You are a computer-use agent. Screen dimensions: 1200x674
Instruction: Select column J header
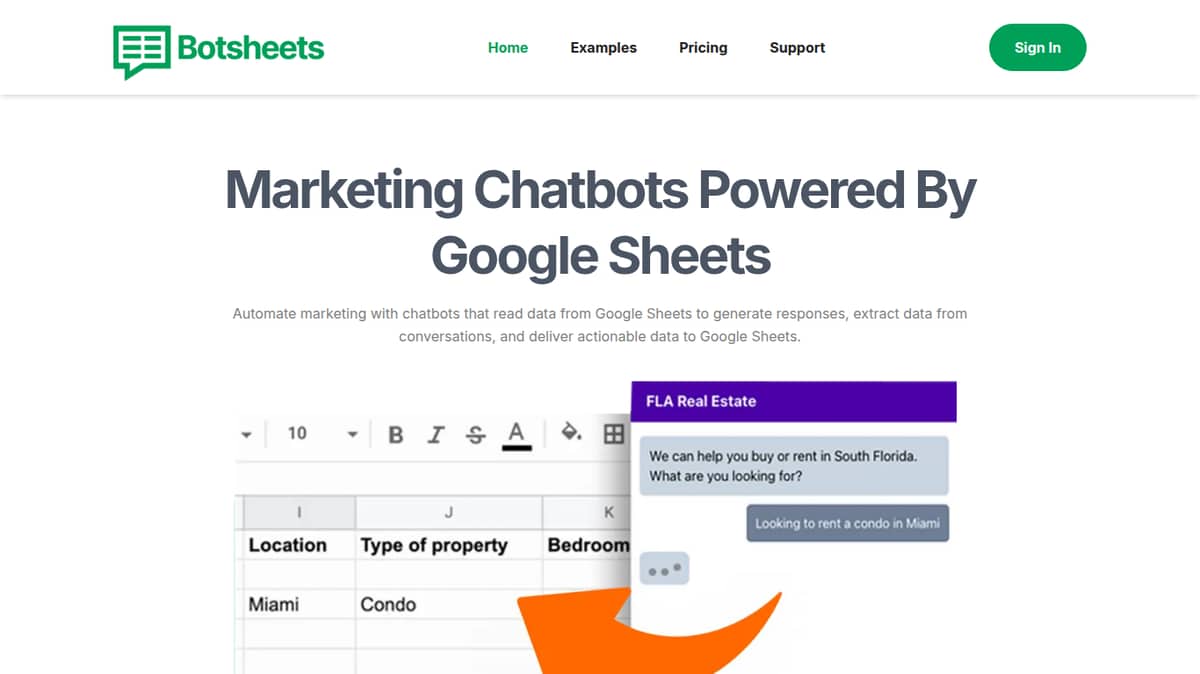(x=449, y=512)
